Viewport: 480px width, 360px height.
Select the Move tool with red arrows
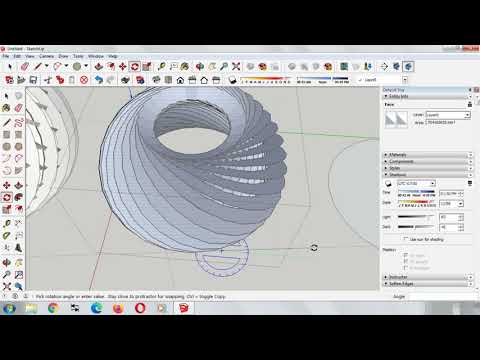[x=123, y=67]
